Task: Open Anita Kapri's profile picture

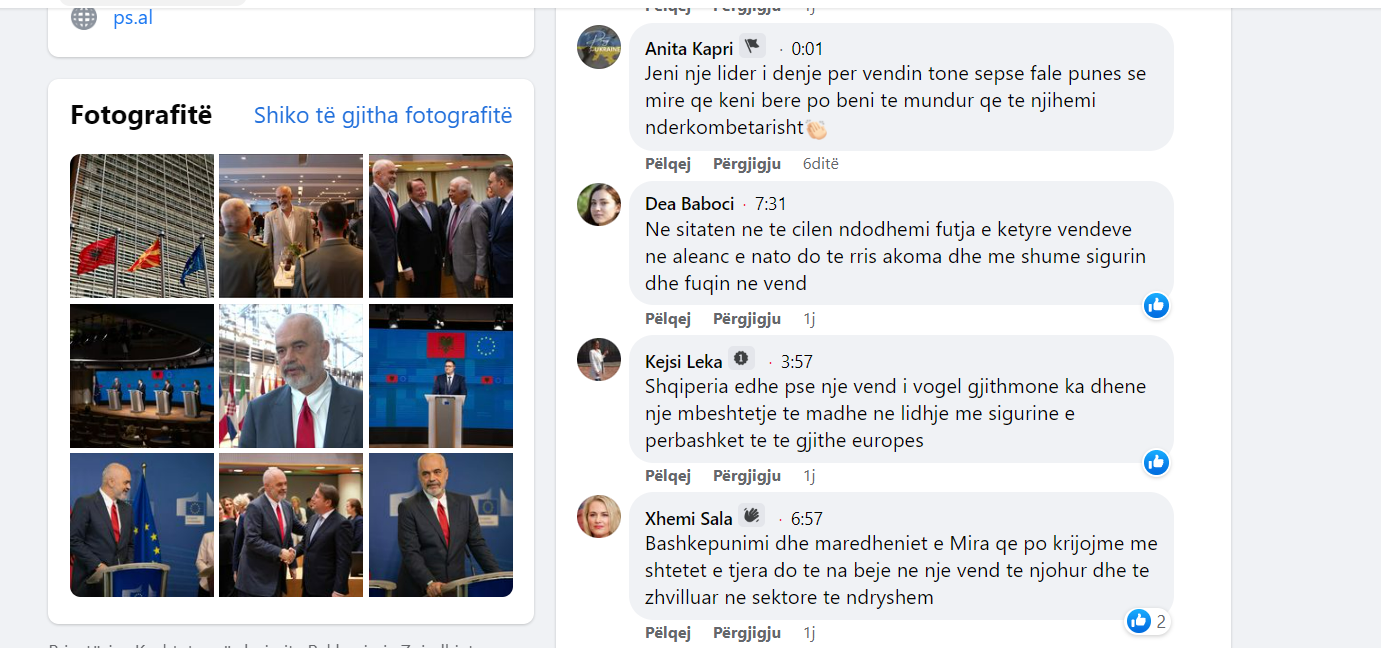Action: click(599, 47)
